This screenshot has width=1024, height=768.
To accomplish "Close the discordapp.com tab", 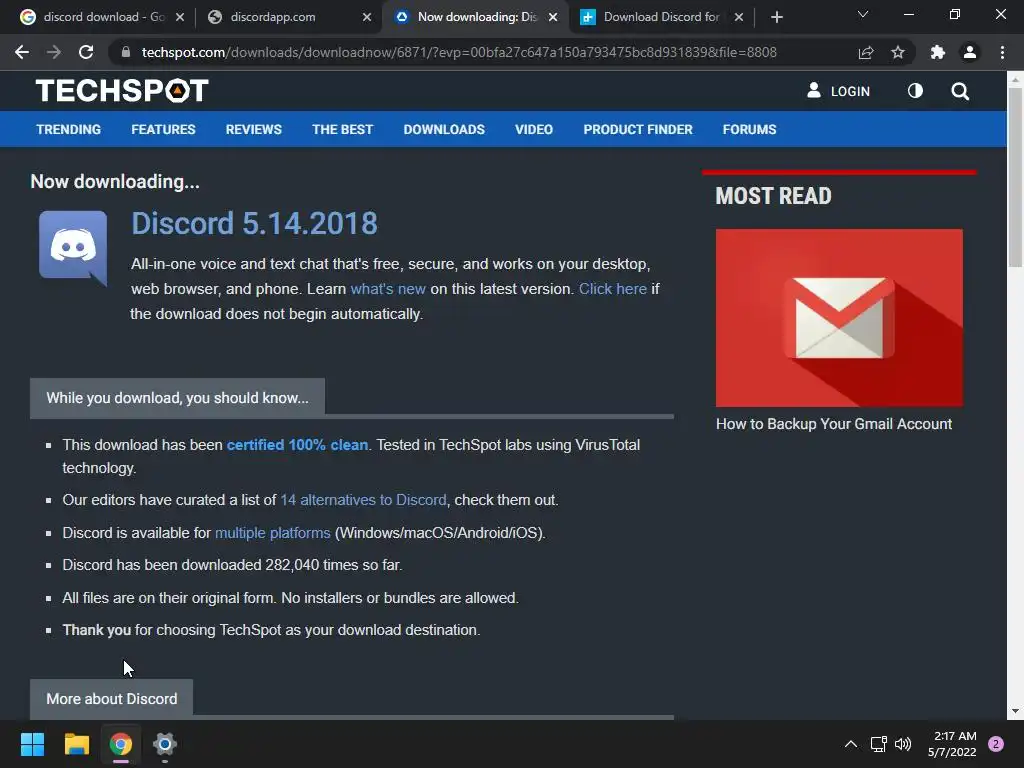I will pyautogui.click(x=366, y=17).
